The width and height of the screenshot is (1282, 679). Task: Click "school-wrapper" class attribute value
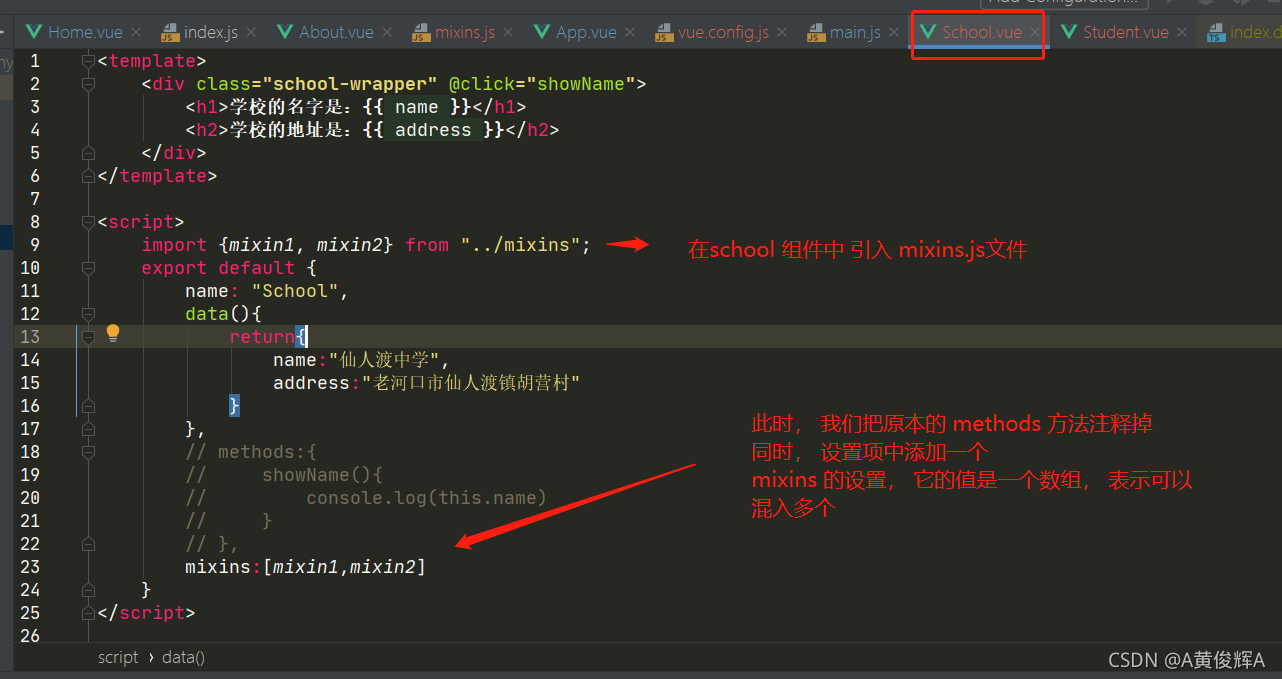(350, 84)
